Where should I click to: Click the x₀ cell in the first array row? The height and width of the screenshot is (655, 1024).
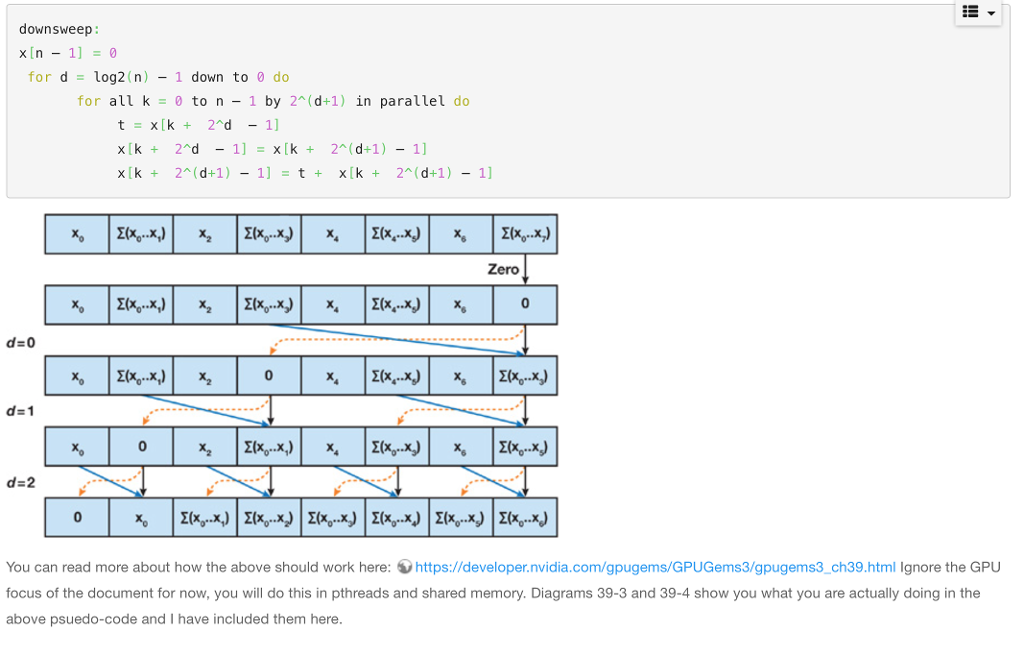click(76, 233)
